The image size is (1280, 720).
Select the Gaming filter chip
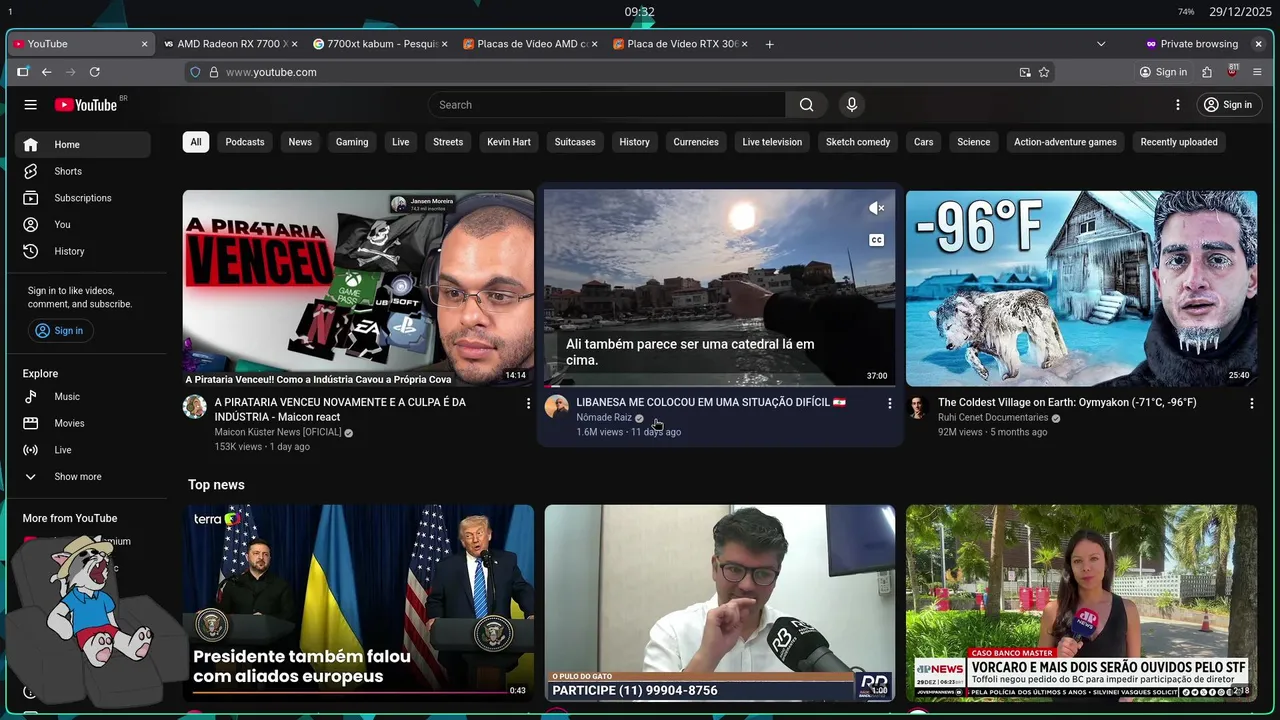352,142
